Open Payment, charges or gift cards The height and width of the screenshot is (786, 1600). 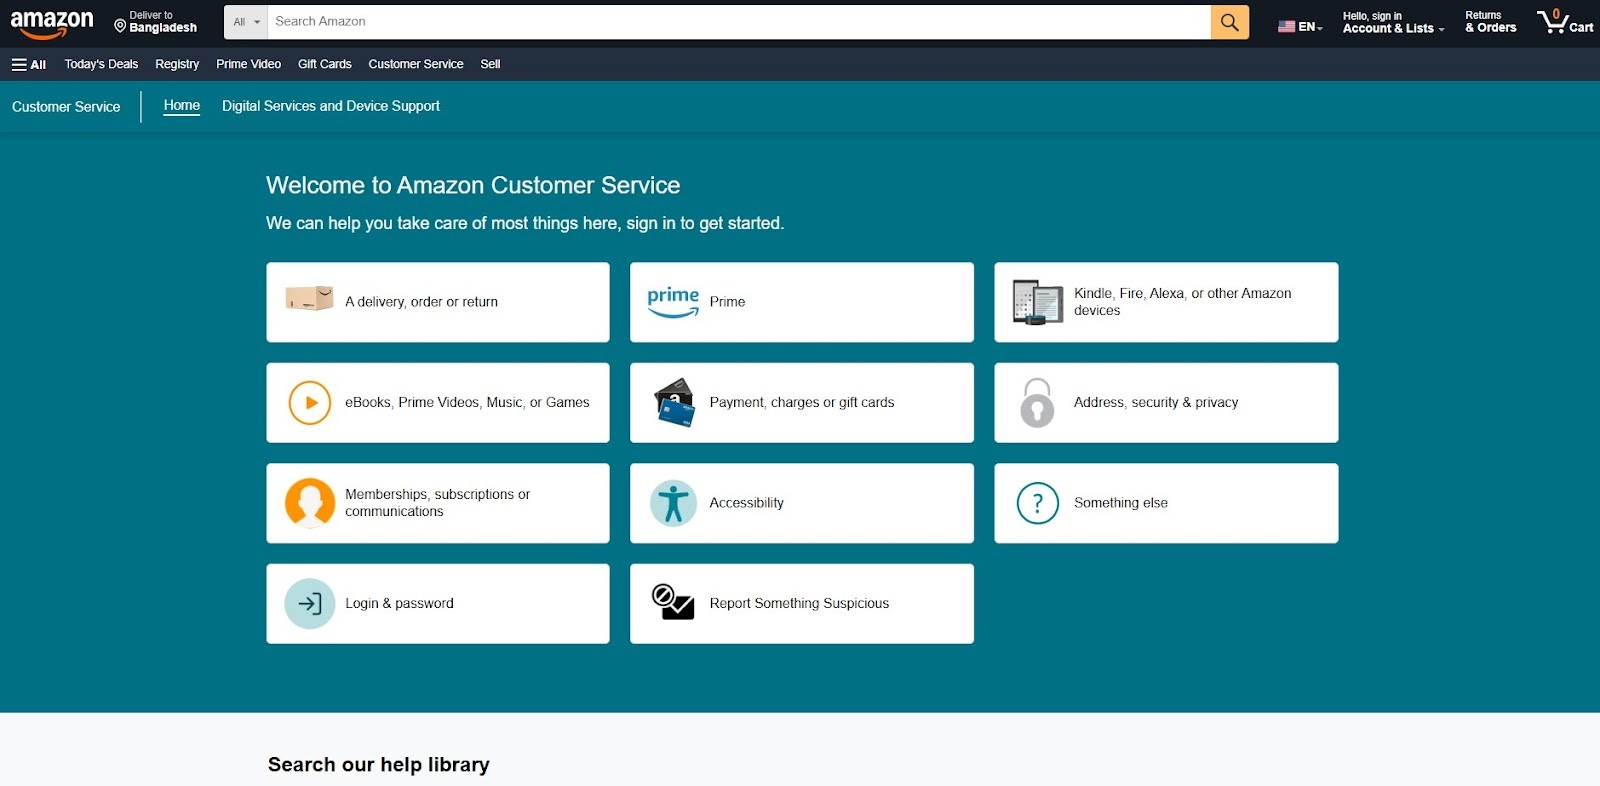802,402
